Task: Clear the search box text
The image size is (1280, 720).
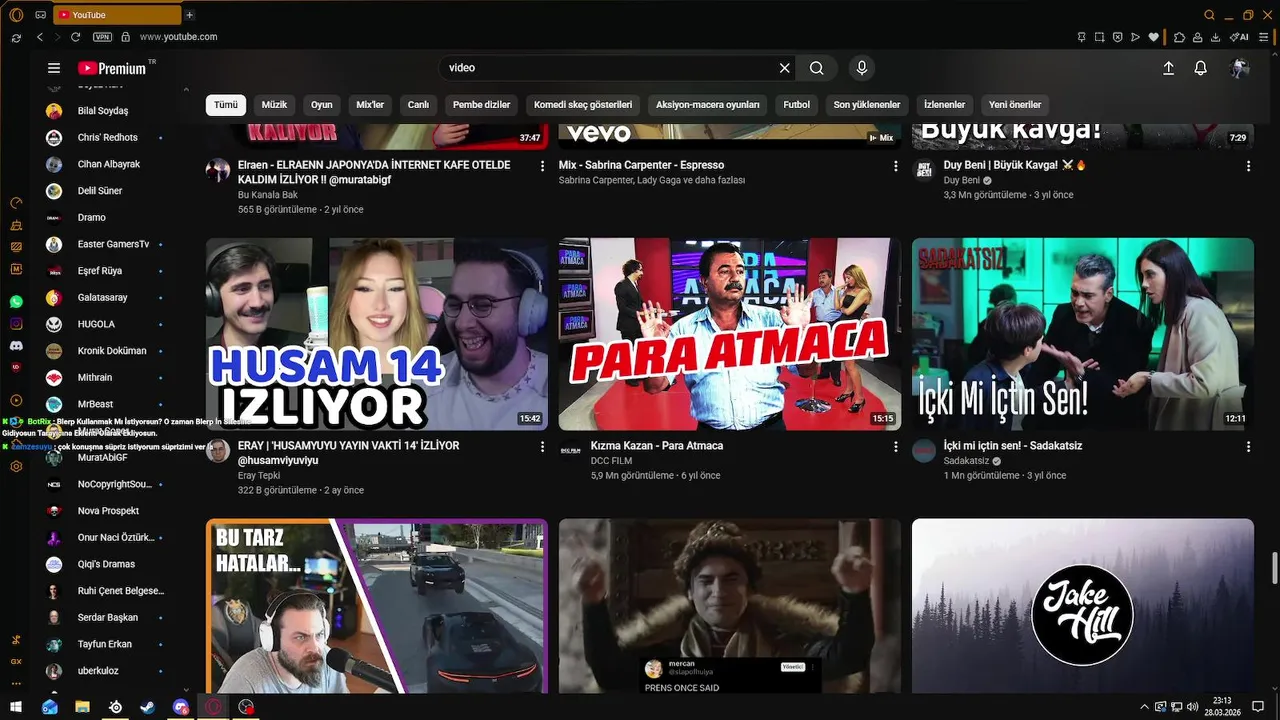Action: click(x=785, y=68)
